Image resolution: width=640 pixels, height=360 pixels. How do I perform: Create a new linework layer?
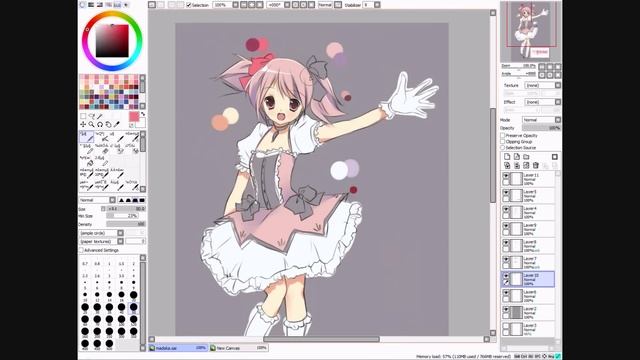click(x=517, y=157)
